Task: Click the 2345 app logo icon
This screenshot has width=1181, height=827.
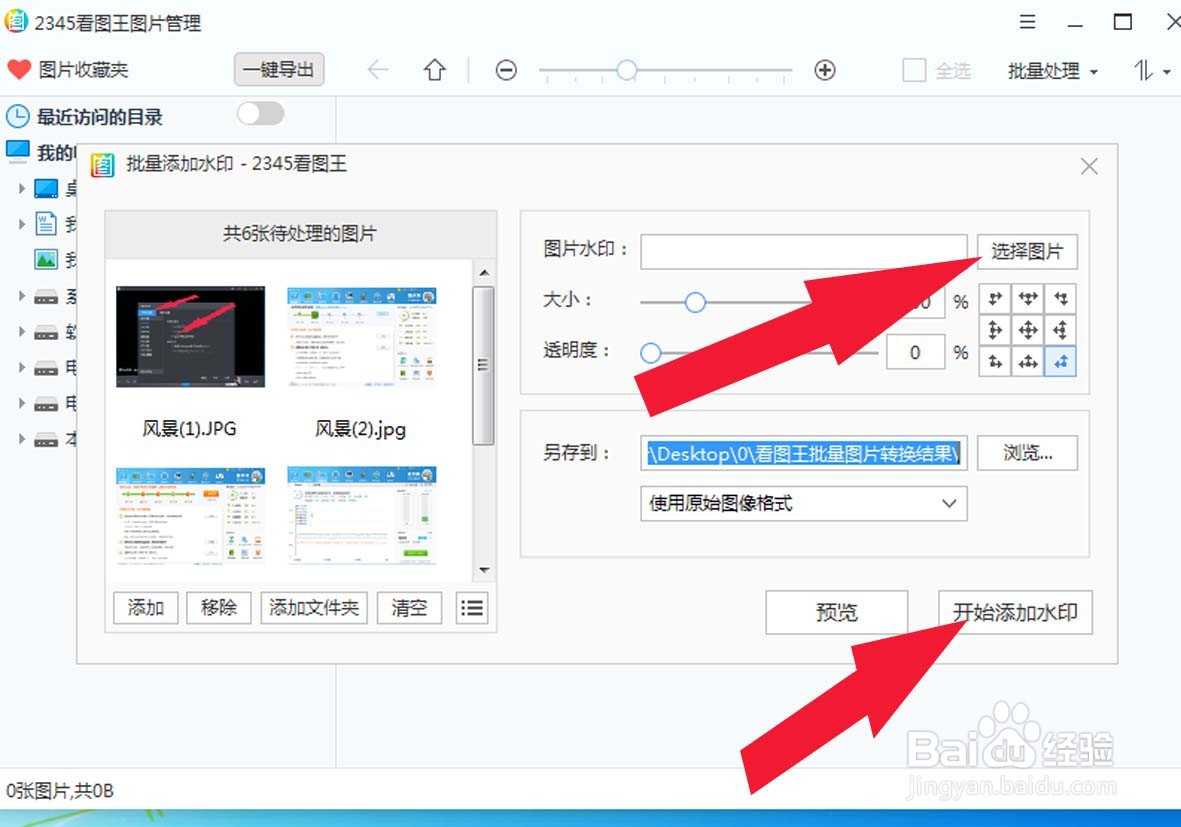Action: [16, 21]
